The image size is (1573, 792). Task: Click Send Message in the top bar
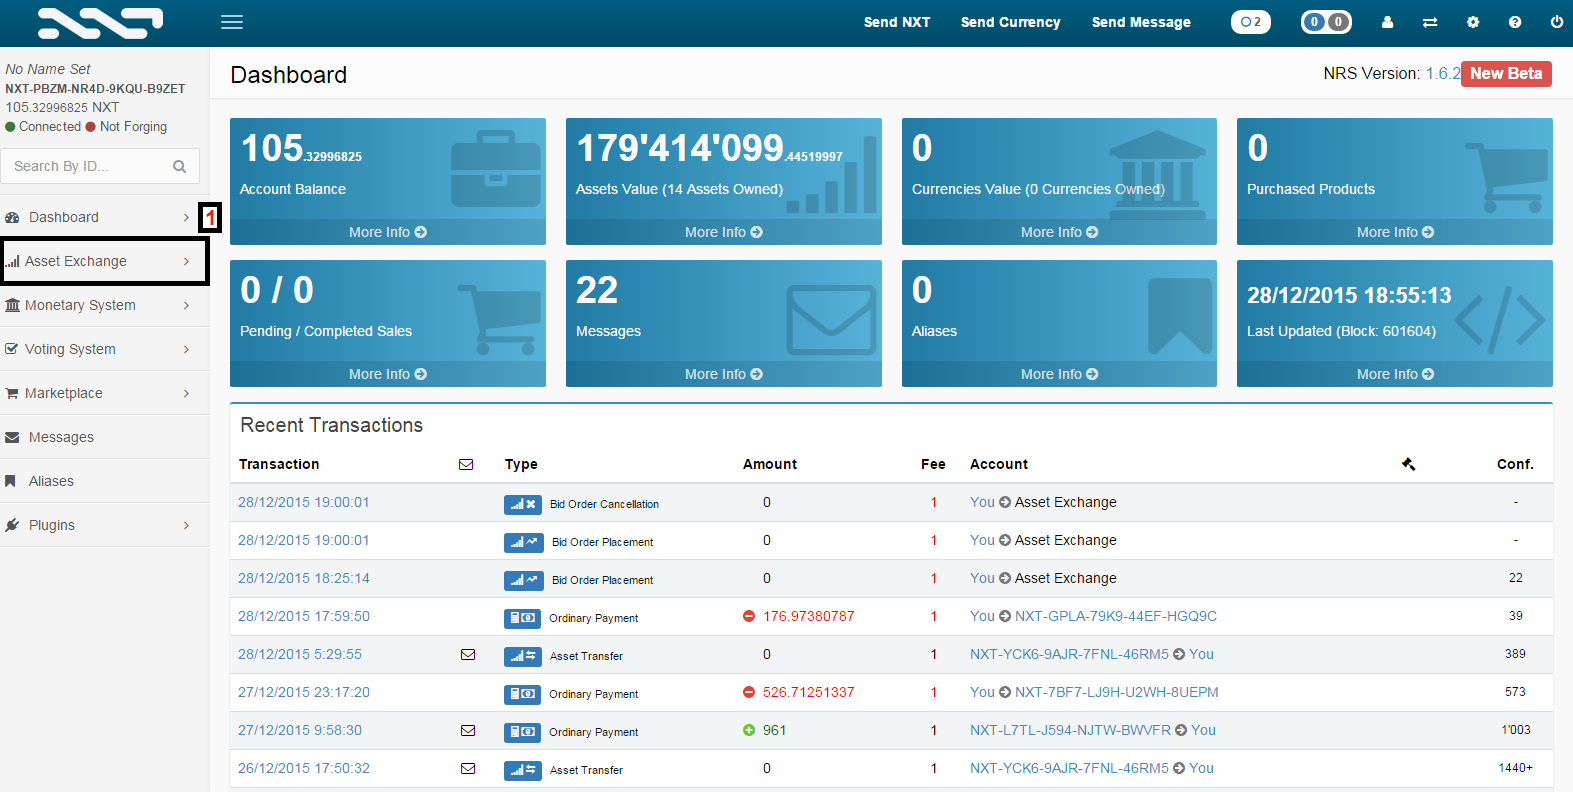(1141, 22)
